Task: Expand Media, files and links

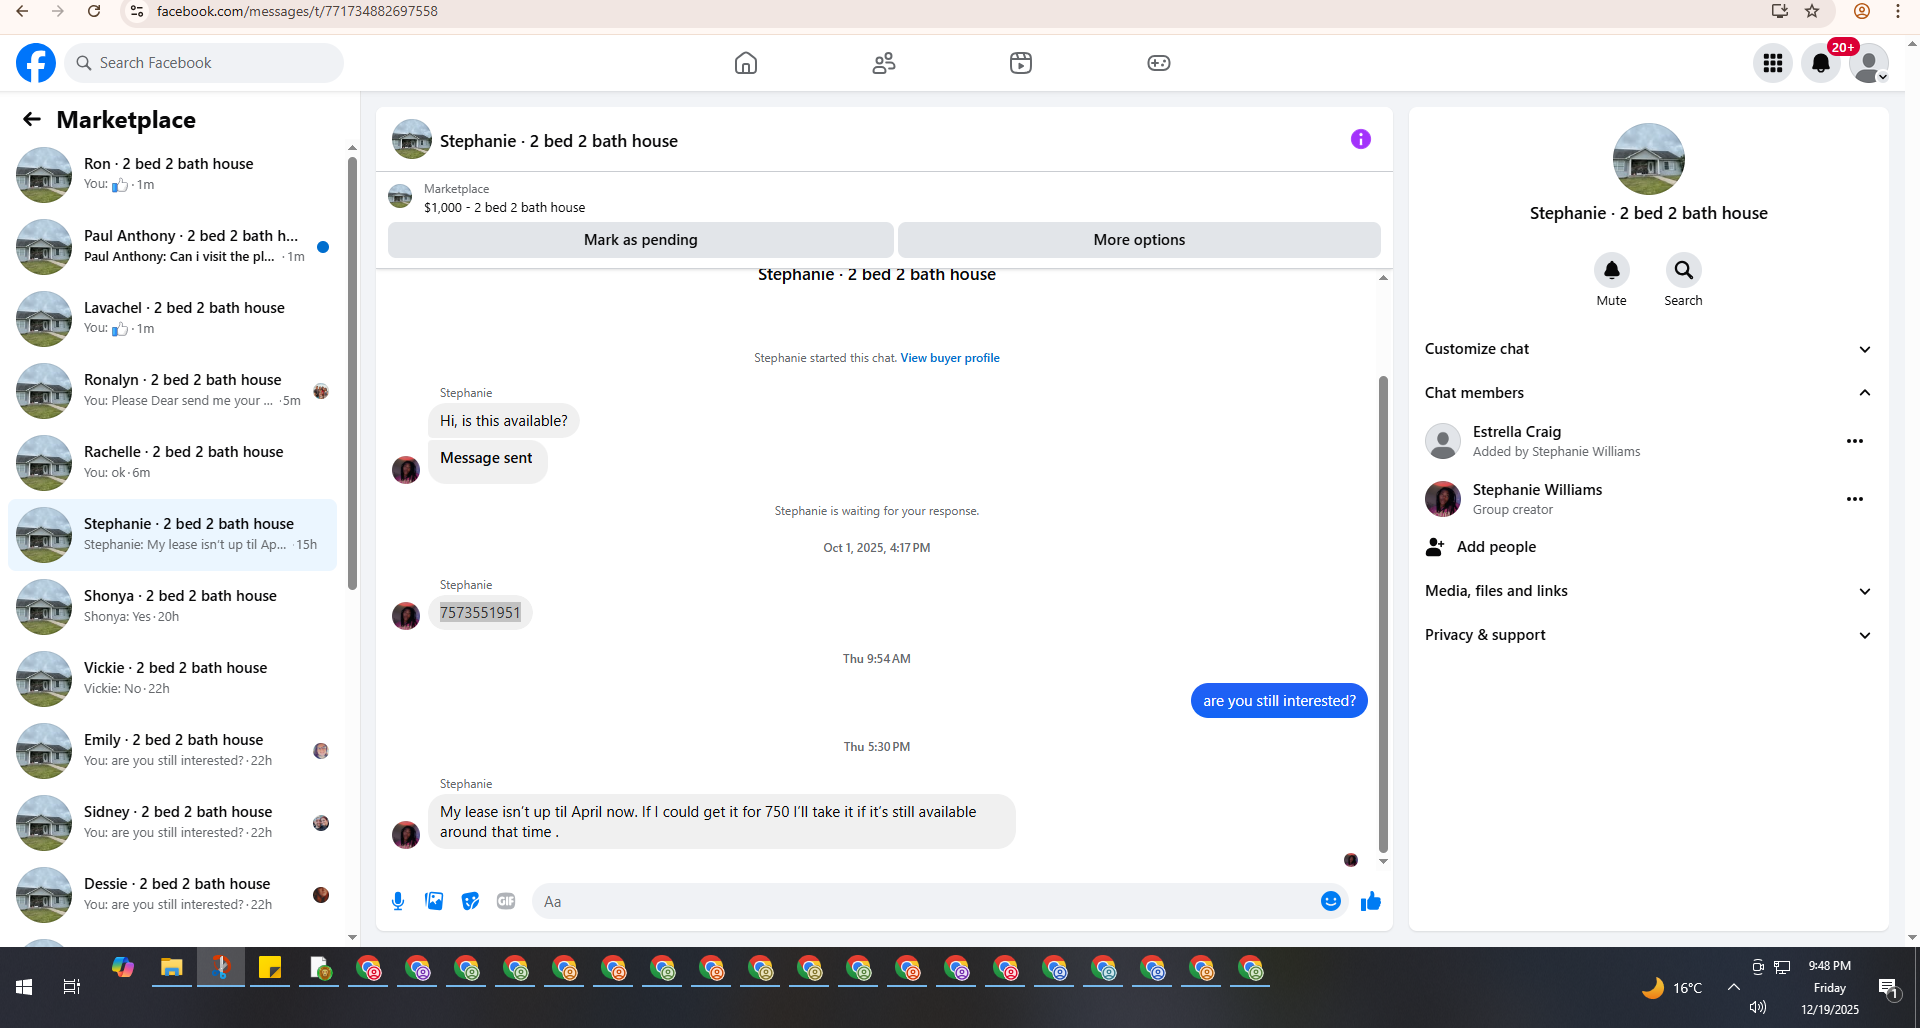Action: tap(1649, 591)
